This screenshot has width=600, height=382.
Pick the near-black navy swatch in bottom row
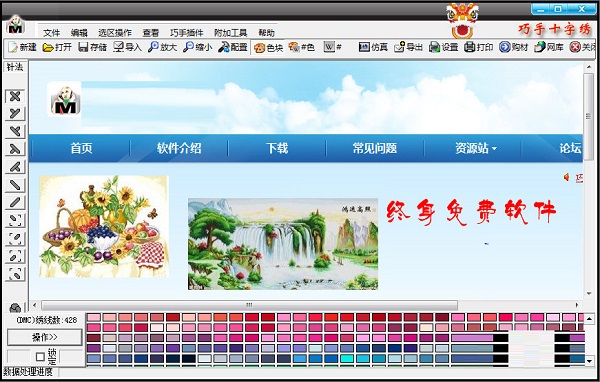pos(189,359)
